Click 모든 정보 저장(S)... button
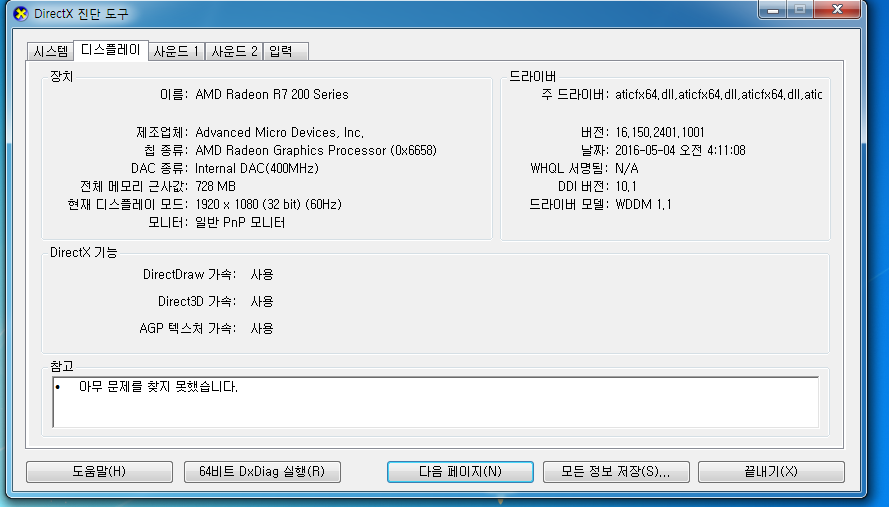Screen dimensions: 889x507 coord(616,471)
